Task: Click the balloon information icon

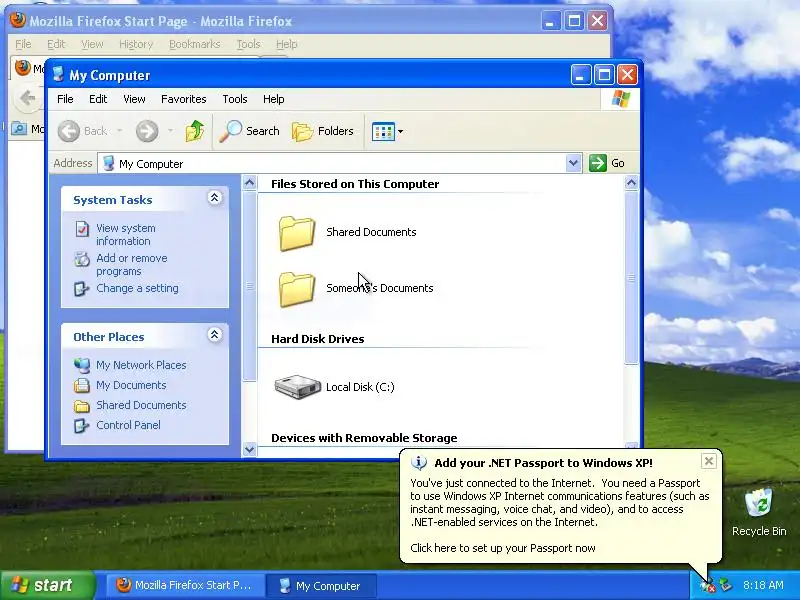Action: click(x=418, y=463)
